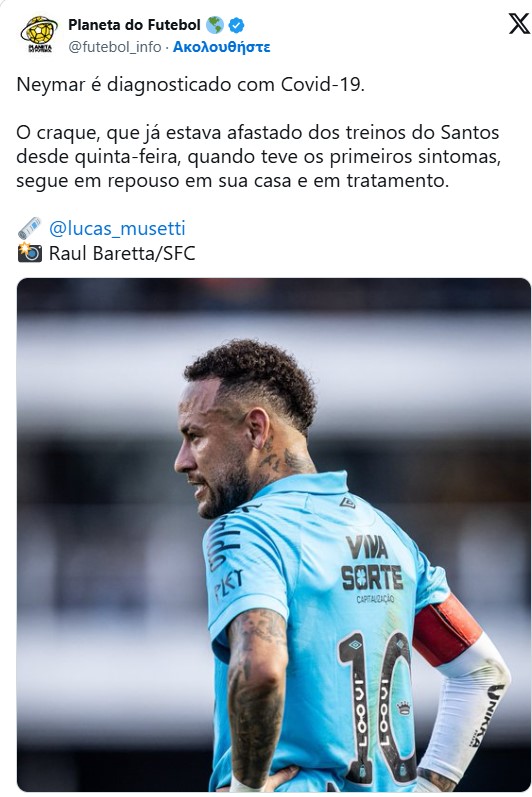Viewport: 532px width, 797px height.
Task: Click the newspaper emoji before lucas_musetti
Action: click(29, 228)
